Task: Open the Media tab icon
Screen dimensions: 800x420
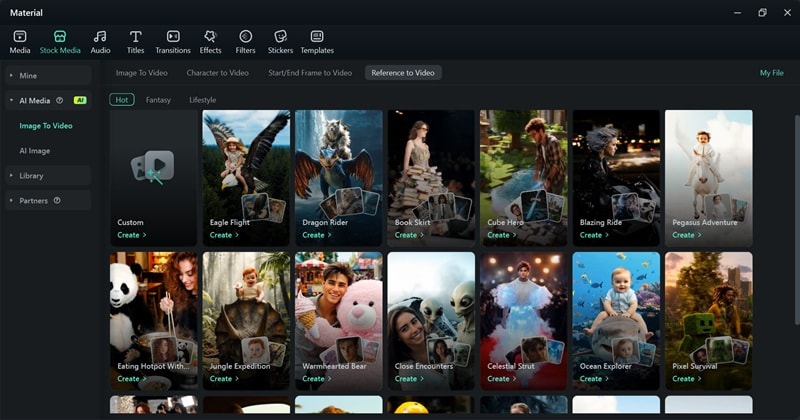Action: point(20,36)
